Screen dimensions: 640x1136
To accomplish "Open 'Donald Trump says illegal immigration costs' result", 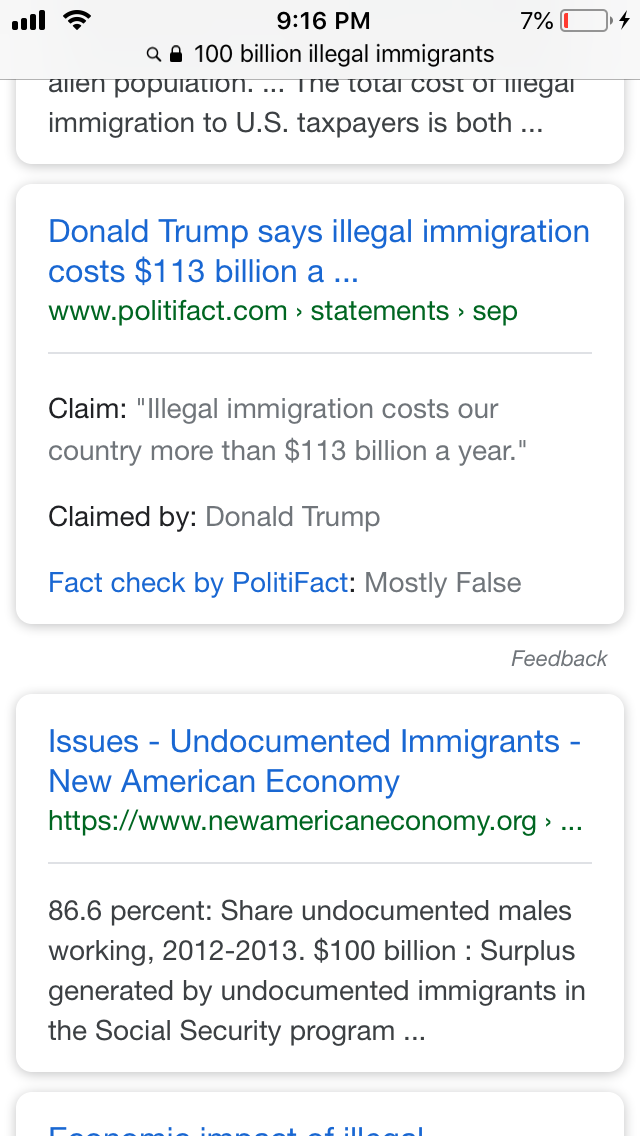I will 319,251.
